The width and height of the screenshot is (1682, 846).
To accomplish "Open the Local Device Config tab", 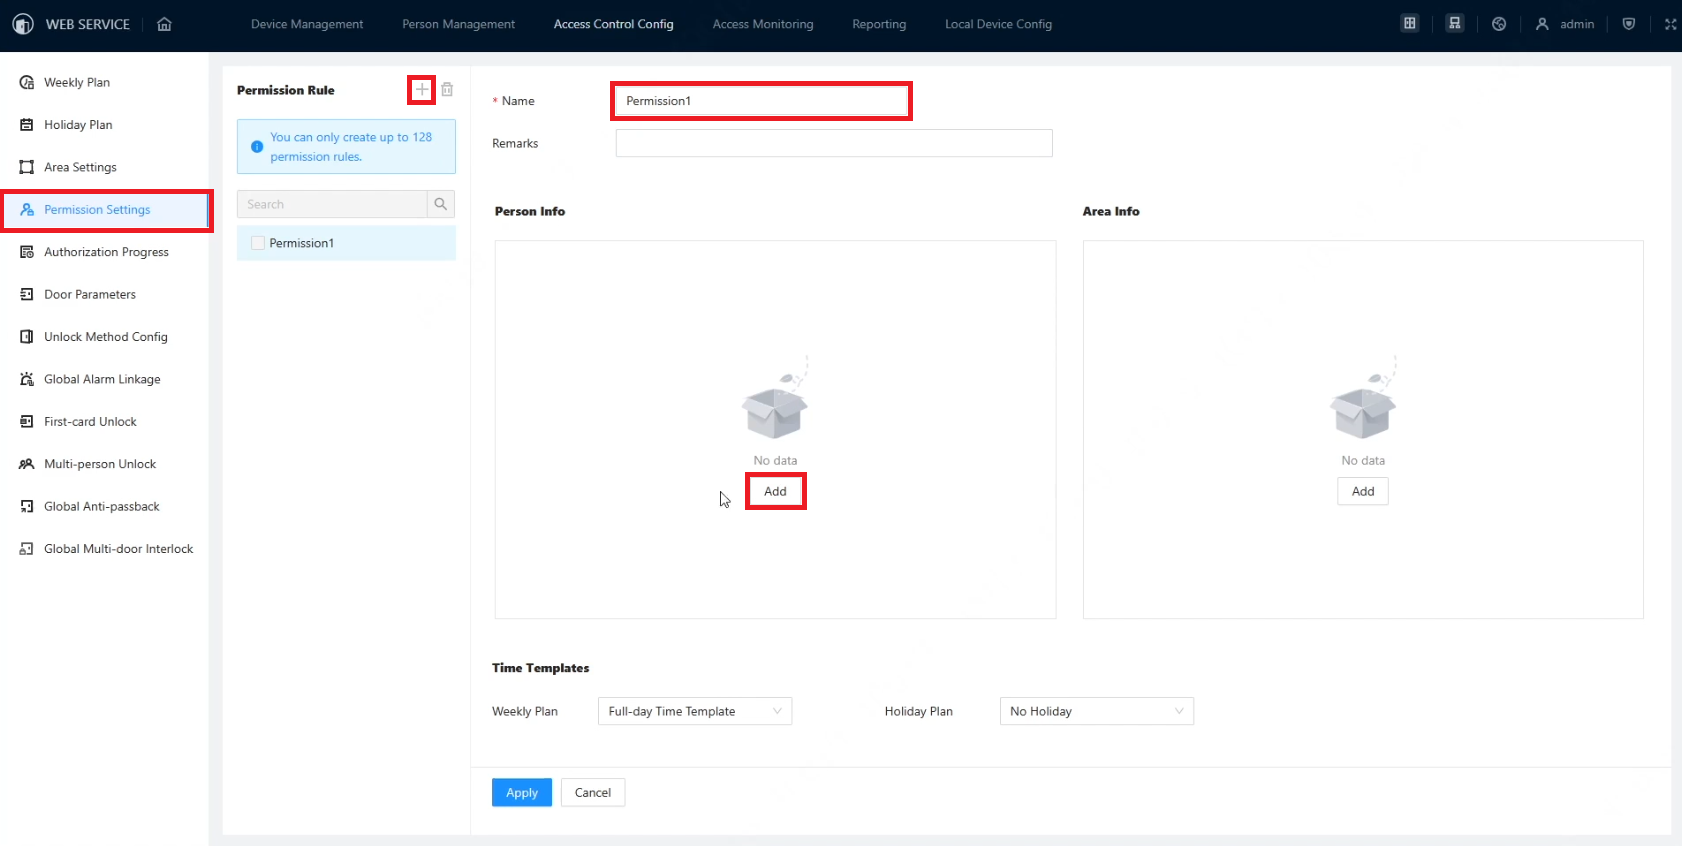I will pos(999,24).
